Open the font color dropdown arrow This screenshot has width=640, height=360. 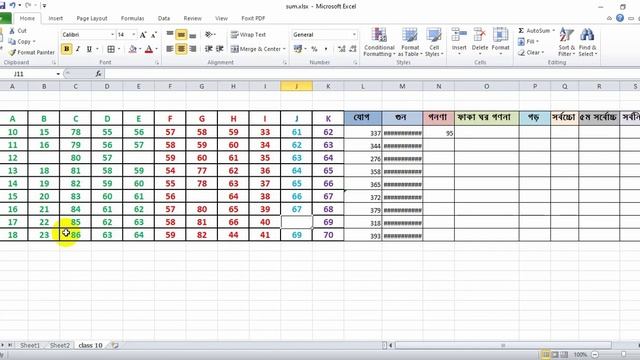pyautogui.click(x=156, y=49)
